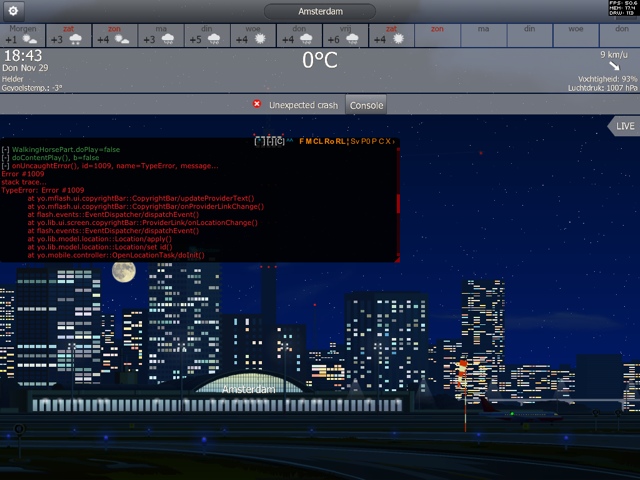640x480 pixels.
Task: Click the wind direction arrow icon
Action: tap(614, 66)
